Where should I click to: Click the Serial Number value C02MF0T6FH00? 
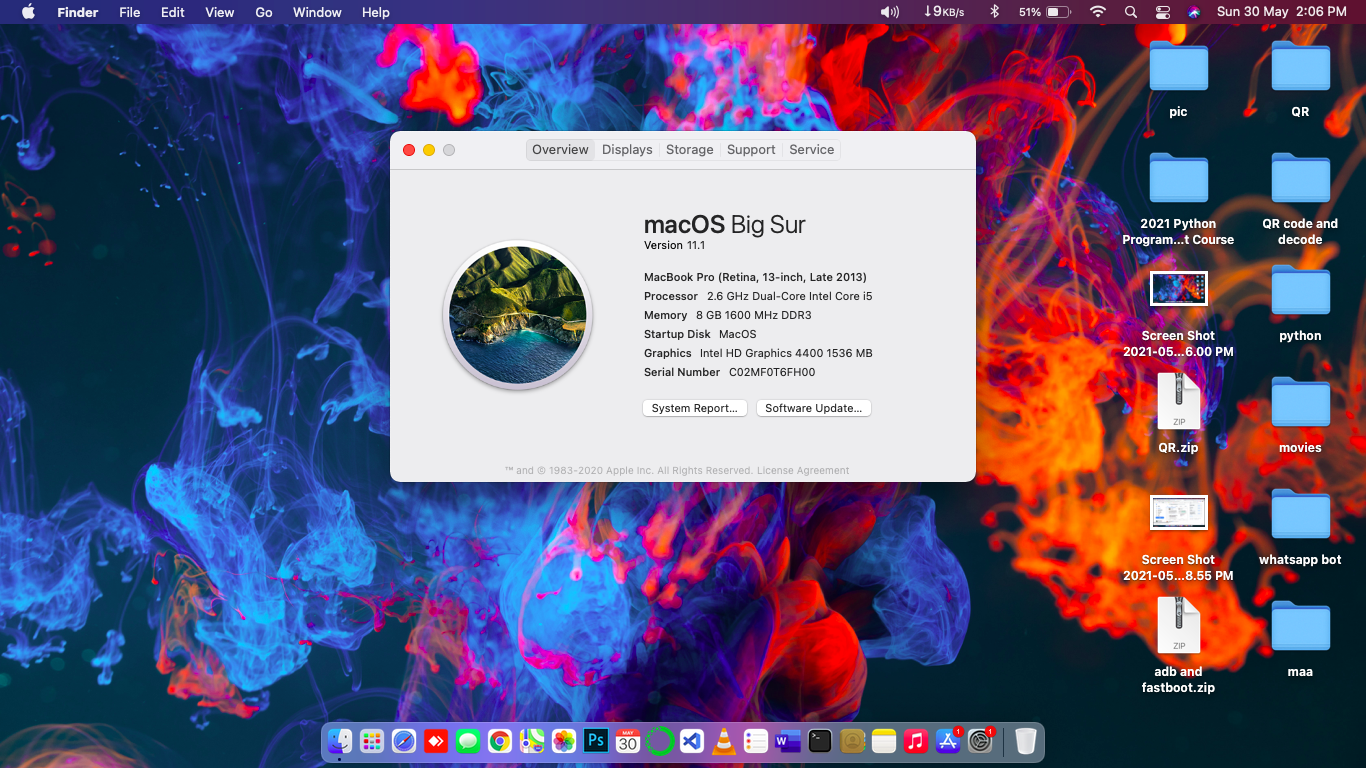[772, 372]
